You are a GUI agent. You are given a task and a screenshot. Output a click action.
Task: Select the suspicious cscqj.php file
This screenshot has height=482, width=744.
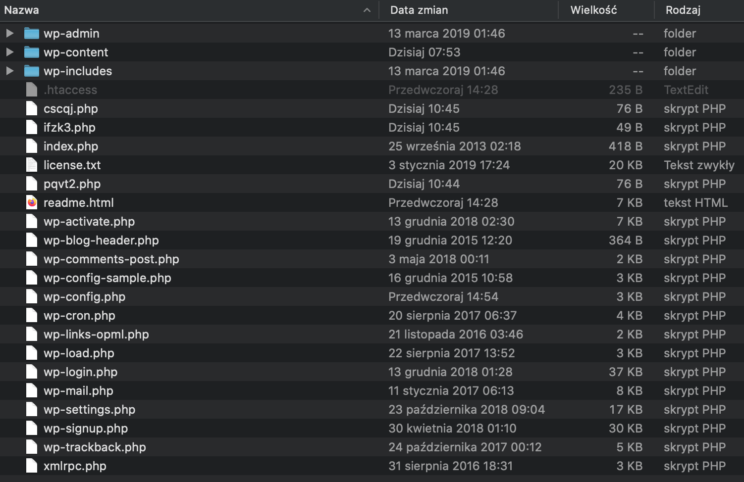(x=372, y=109)
